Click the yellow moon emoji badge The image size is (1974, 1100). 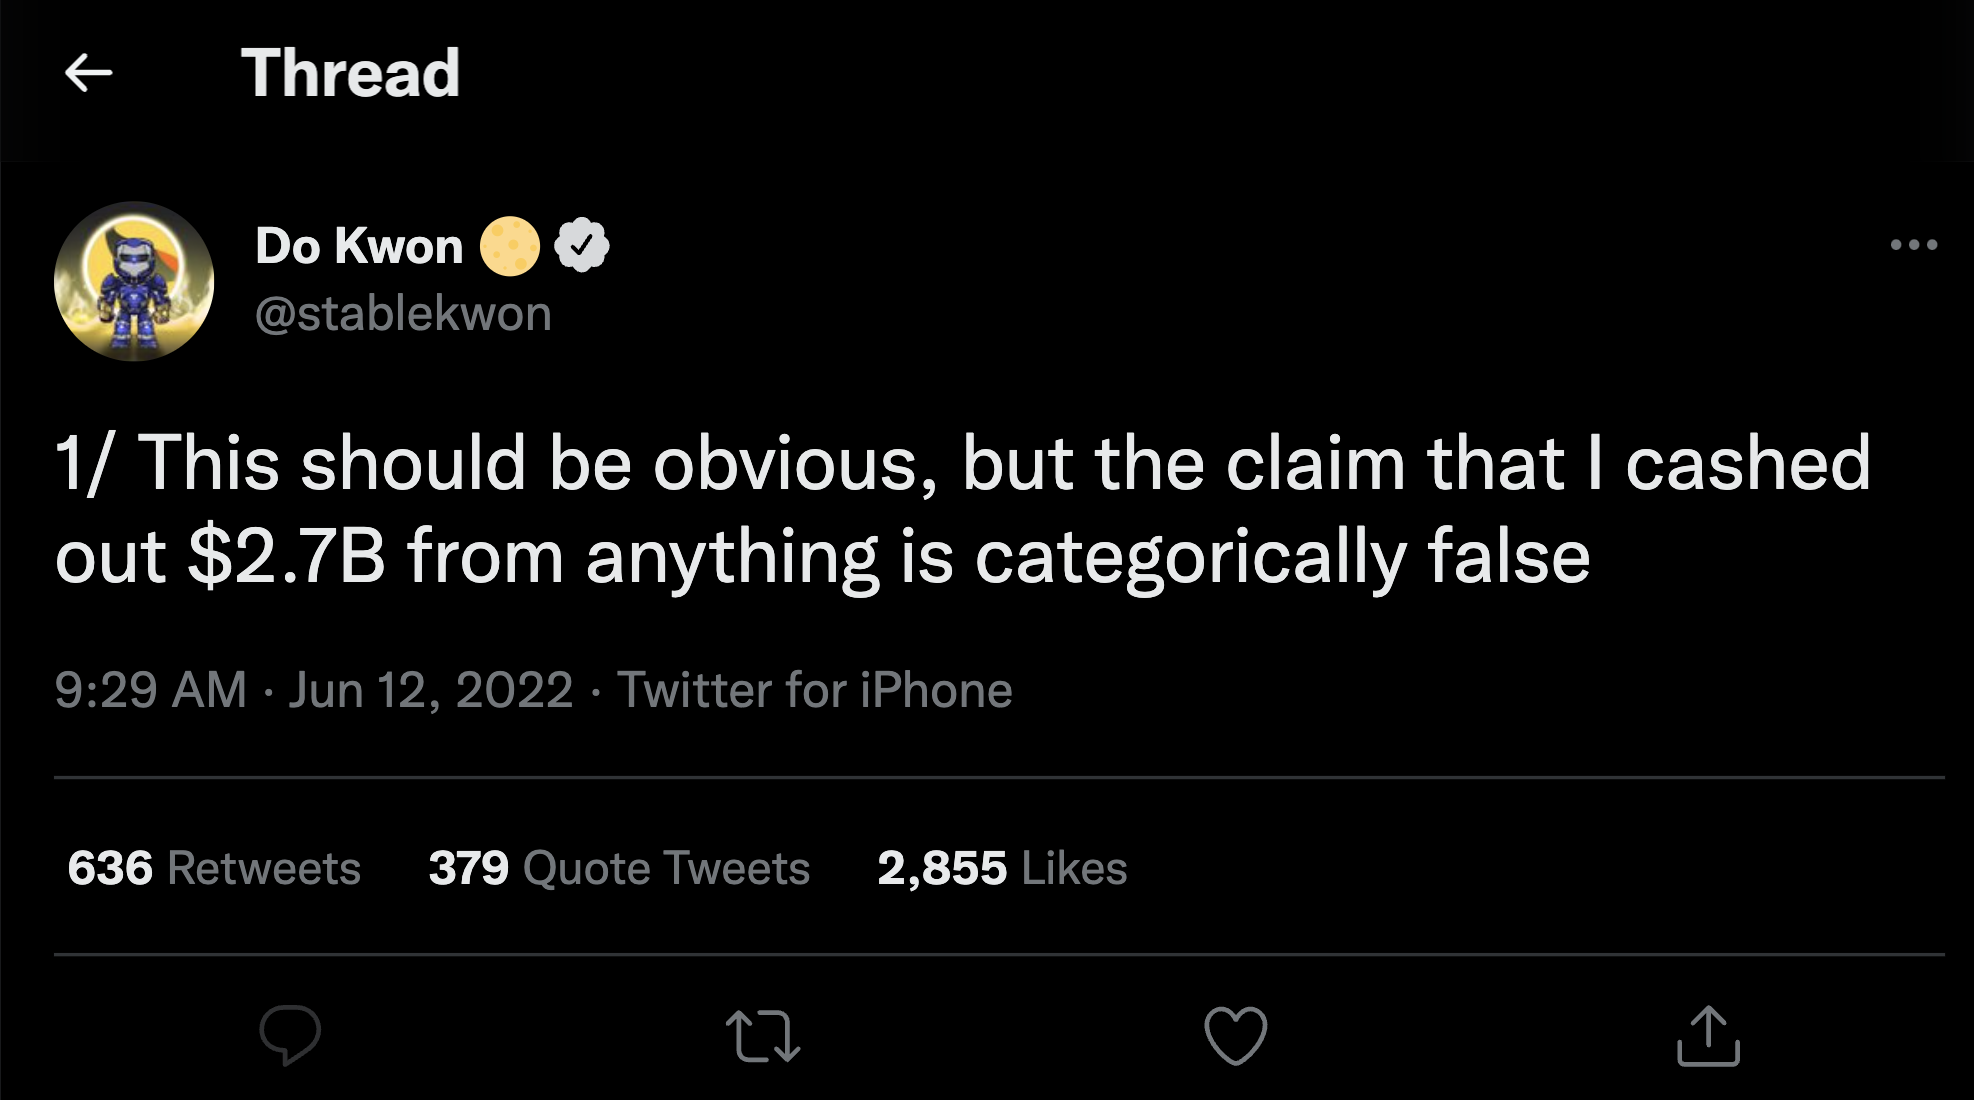tap(510, 246)
